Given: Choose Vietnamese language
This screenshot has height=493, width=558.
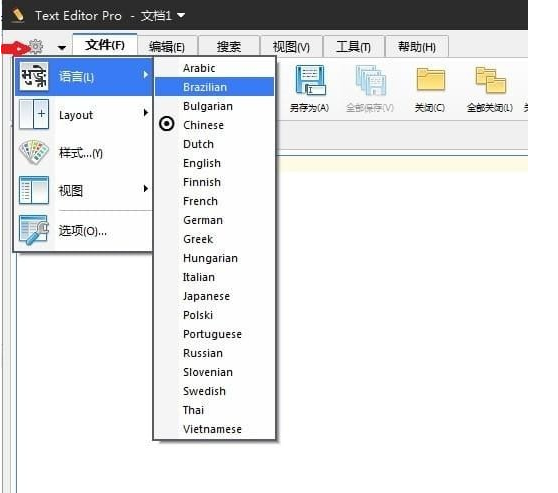Looking at the screenshot, I should coord(215,429).
